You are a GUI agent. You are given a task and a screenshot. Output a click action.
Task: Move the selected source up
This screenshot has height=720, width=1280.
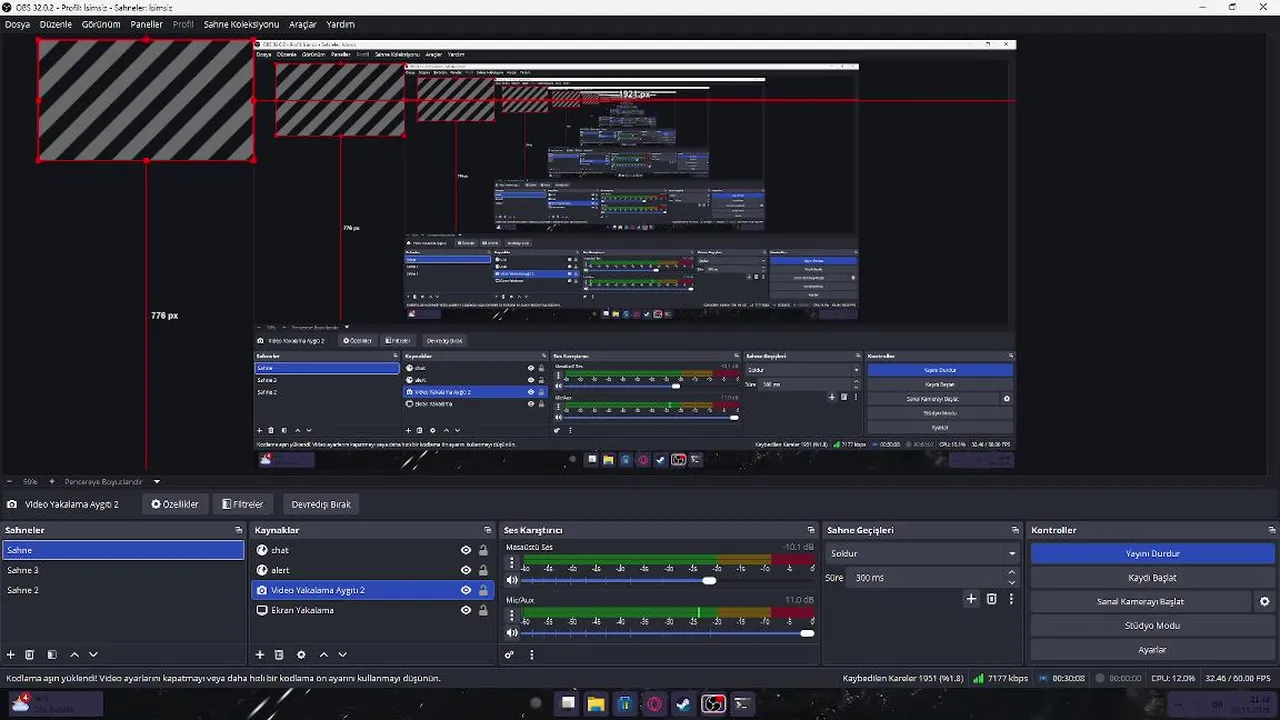click(323, 655)
